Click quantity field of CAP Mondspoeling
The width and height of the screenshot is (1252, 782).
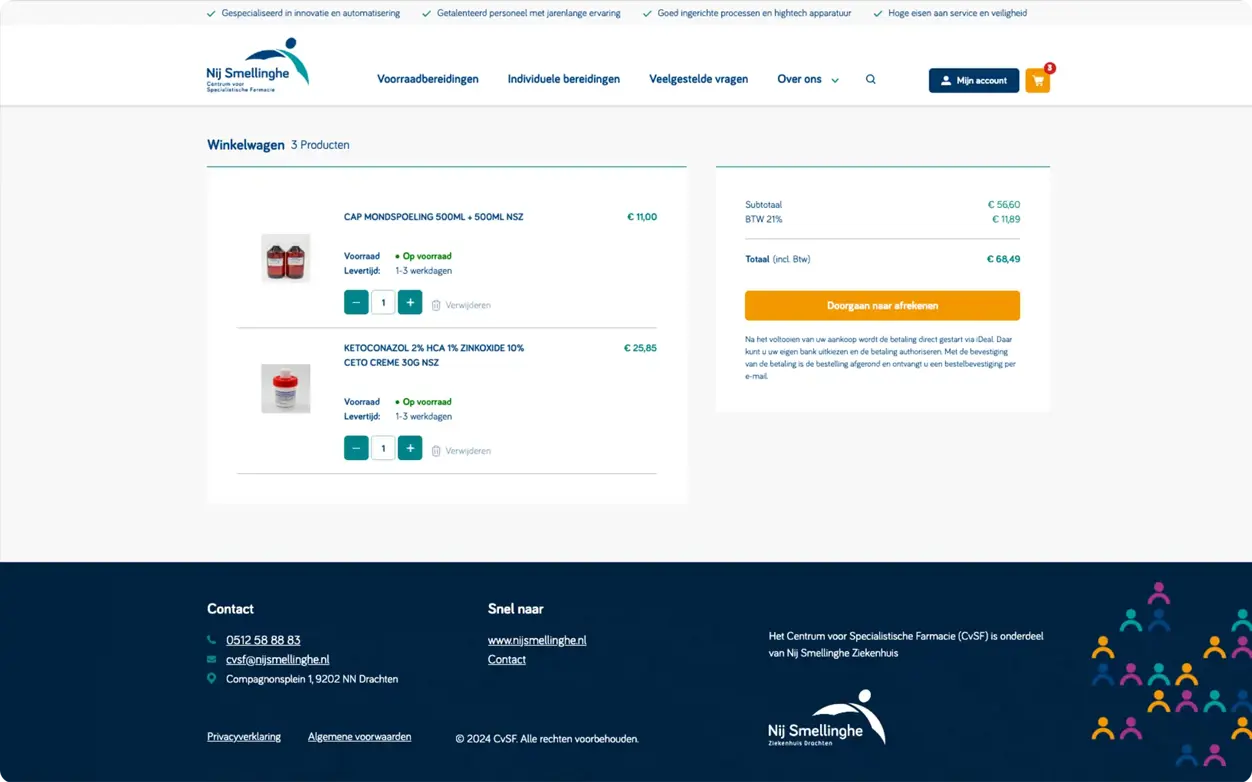pyautogui.click(x=383, y=302)
